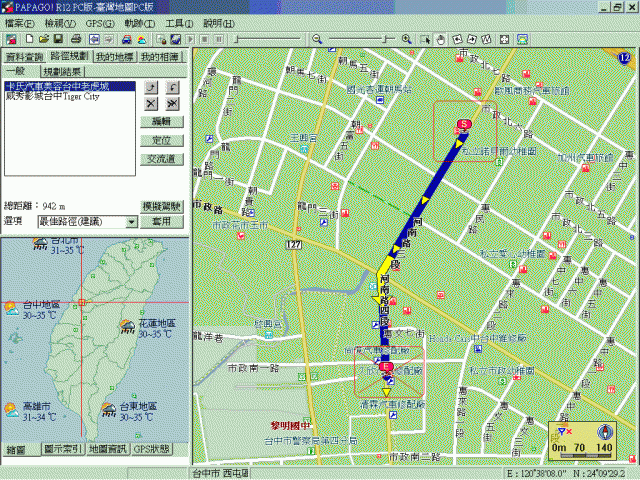640x480 pixels.
Task: Click the printer icon in toolbar
Action: (x=76, y=39)
